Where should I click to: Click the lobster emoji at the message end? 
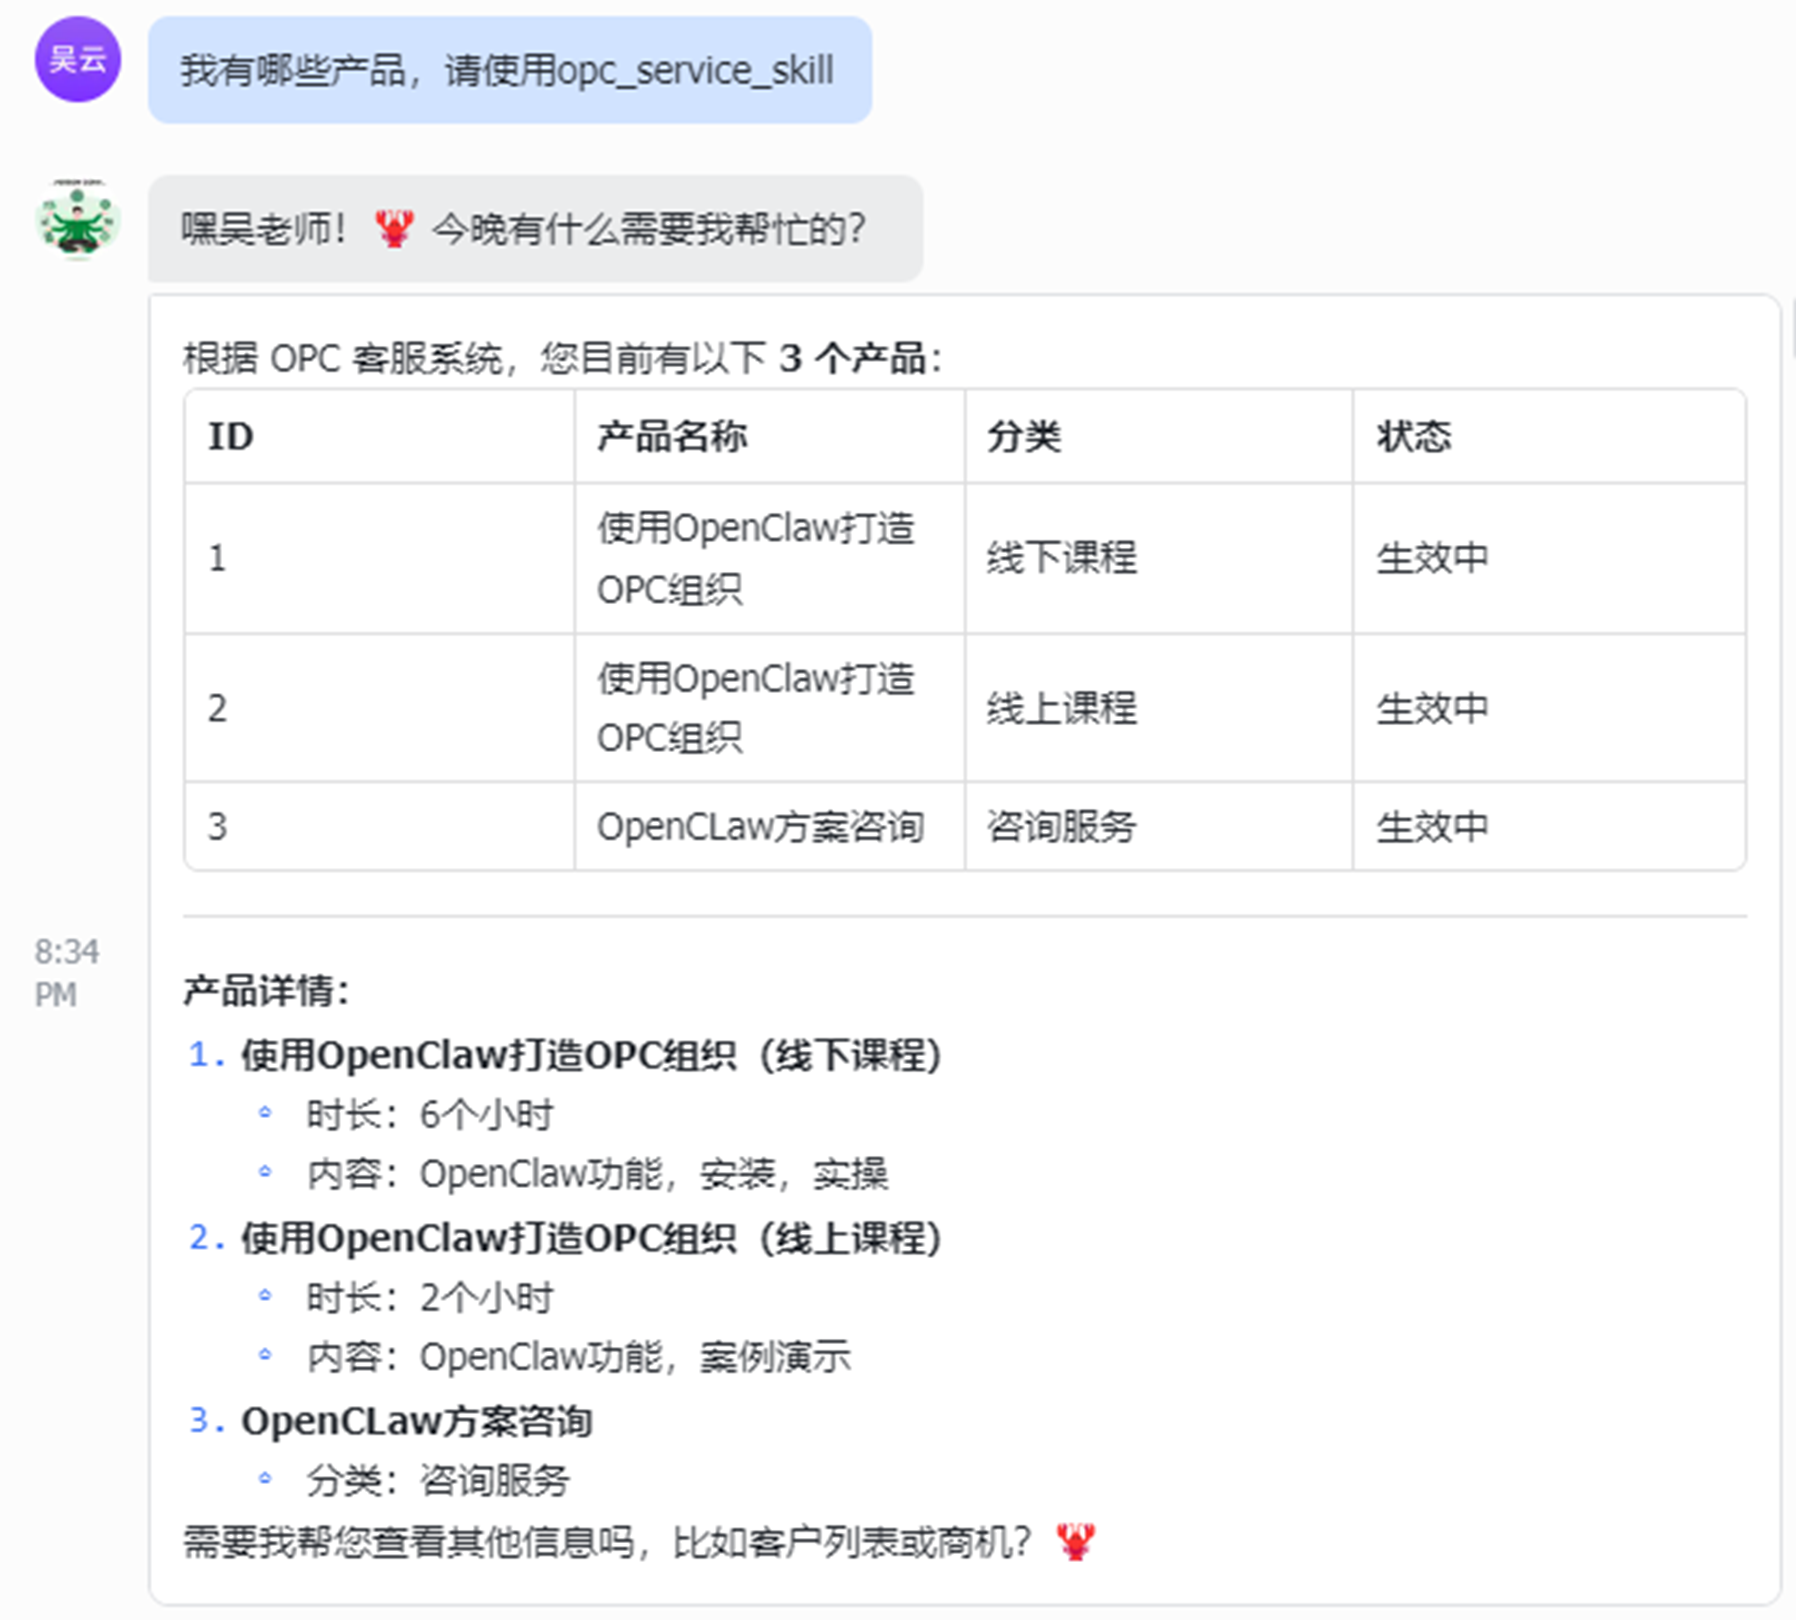point(1075,1544)
